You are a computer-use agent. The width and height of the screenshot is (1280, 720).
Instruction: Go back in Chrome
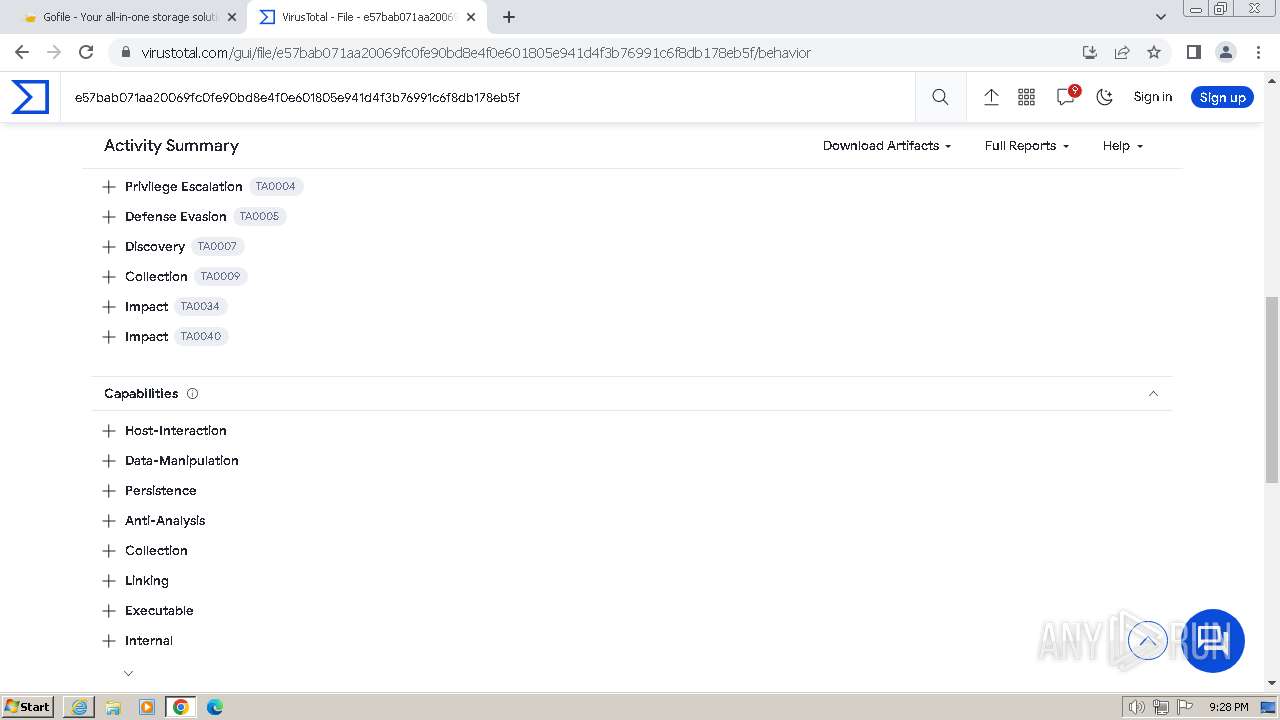[22, 52]
